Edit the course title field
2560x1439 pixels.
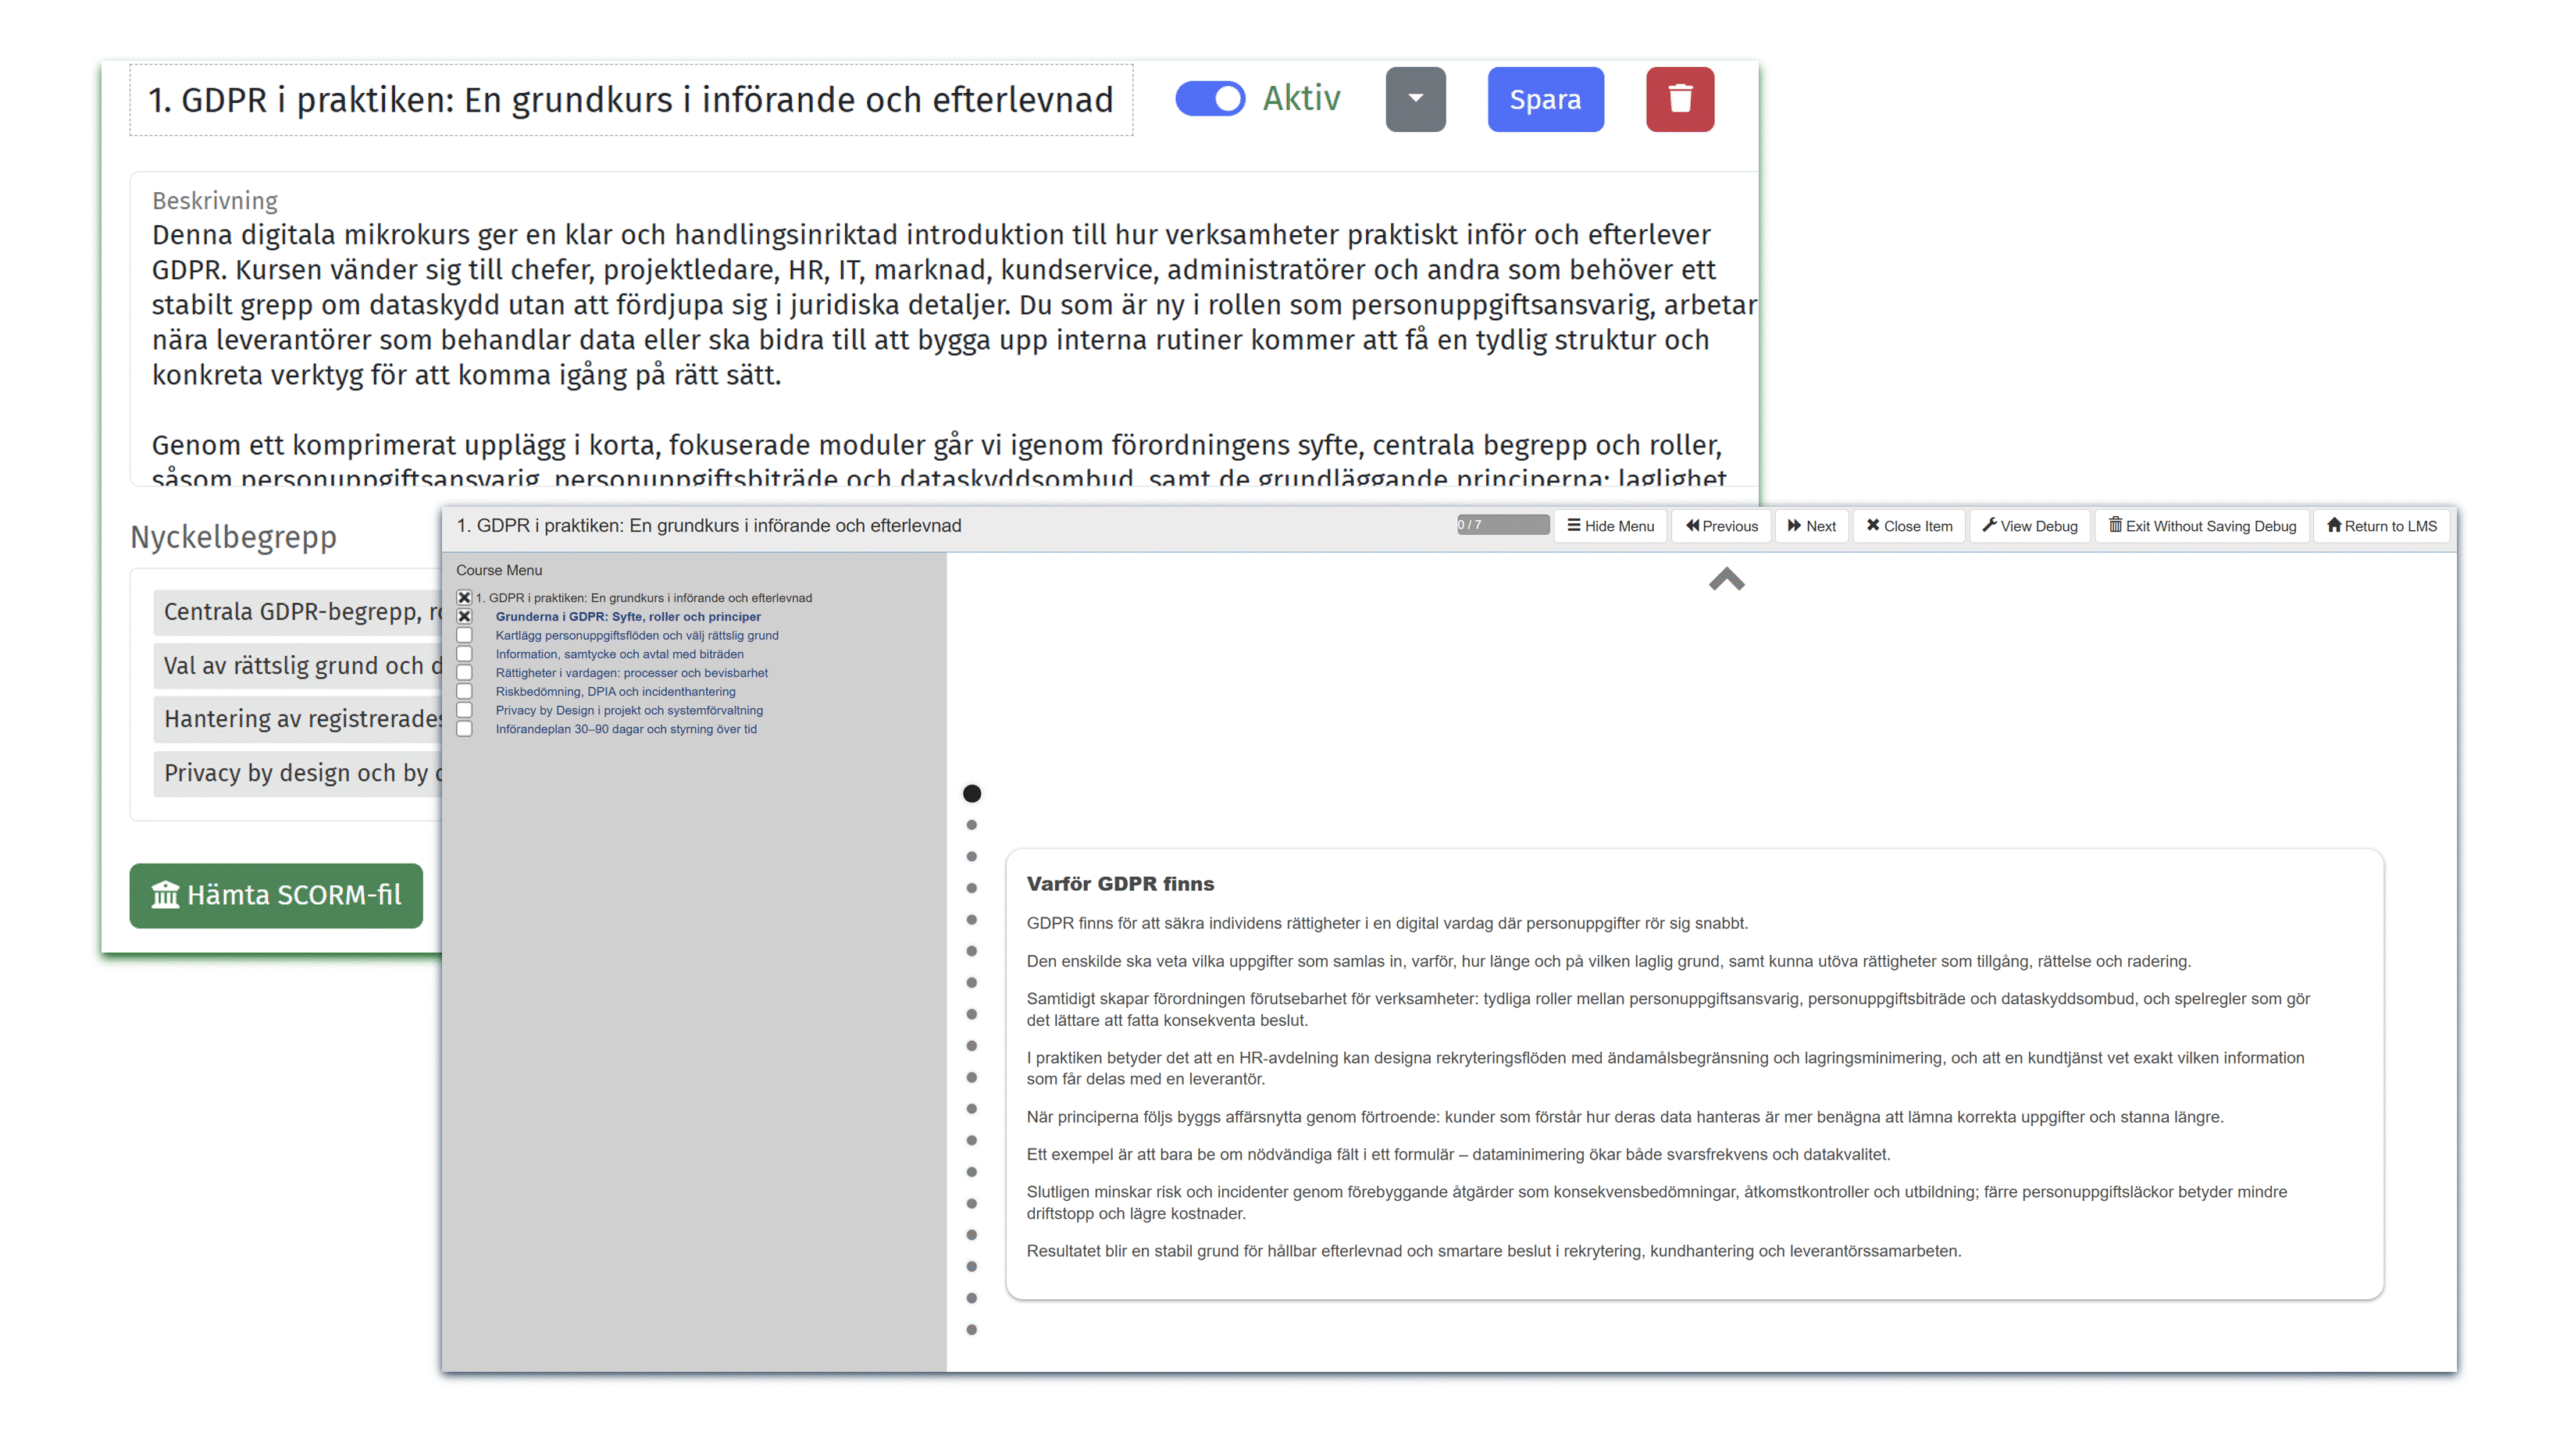(x=631, y=100)
